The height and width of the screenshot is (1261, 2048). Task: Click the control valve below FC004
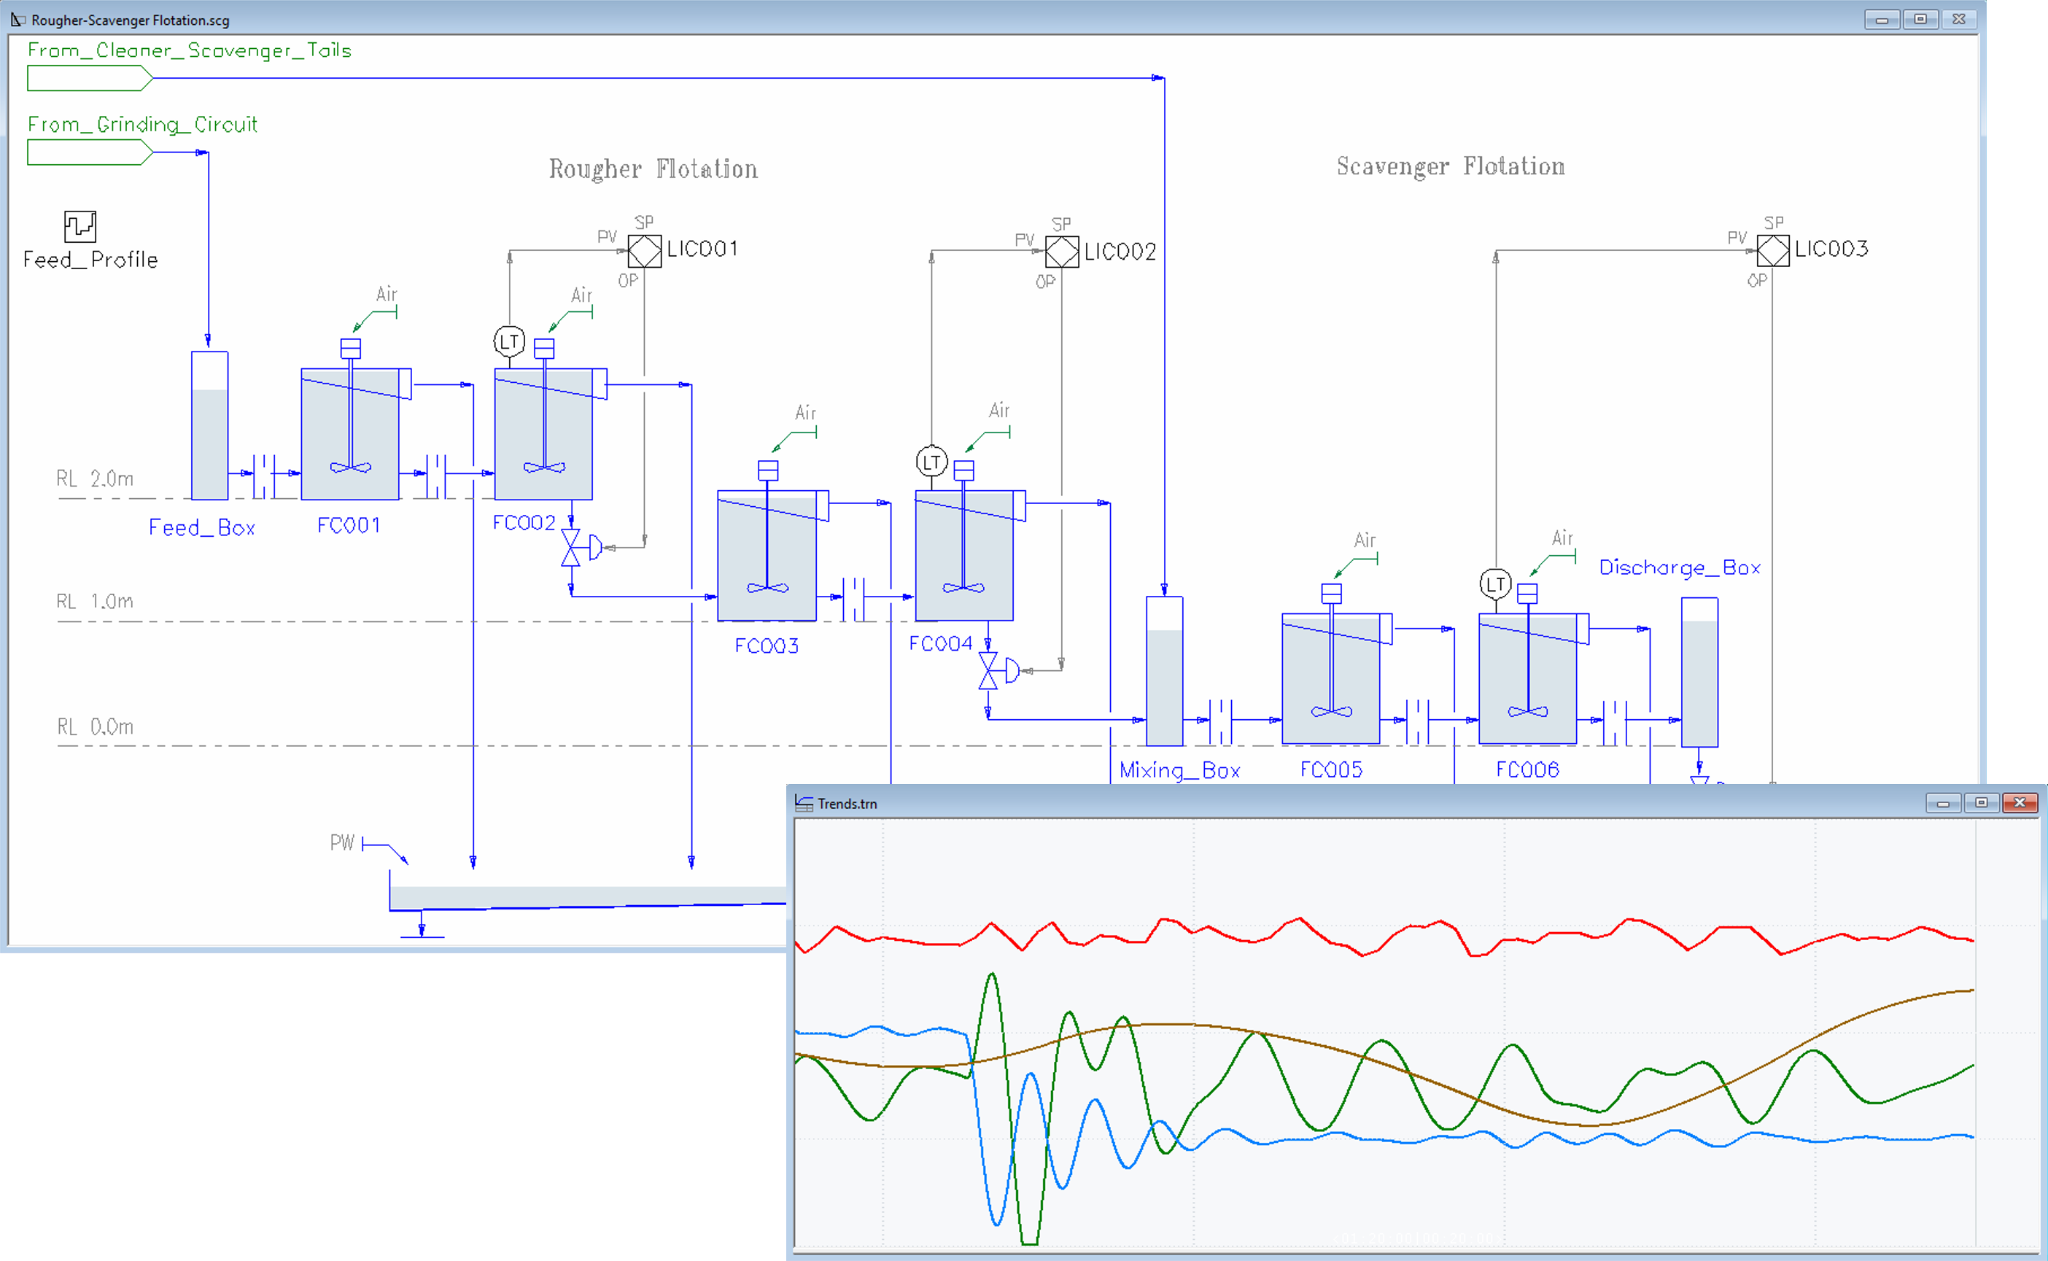(x=998, y=670)
